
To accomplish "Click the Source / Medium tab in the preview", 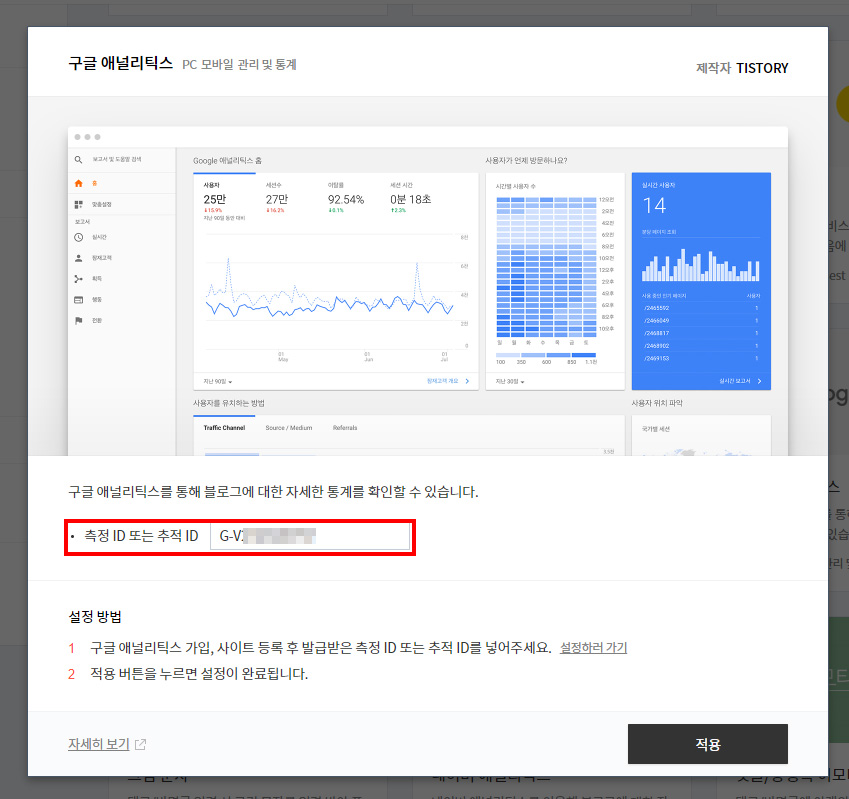I will point(289,428).
